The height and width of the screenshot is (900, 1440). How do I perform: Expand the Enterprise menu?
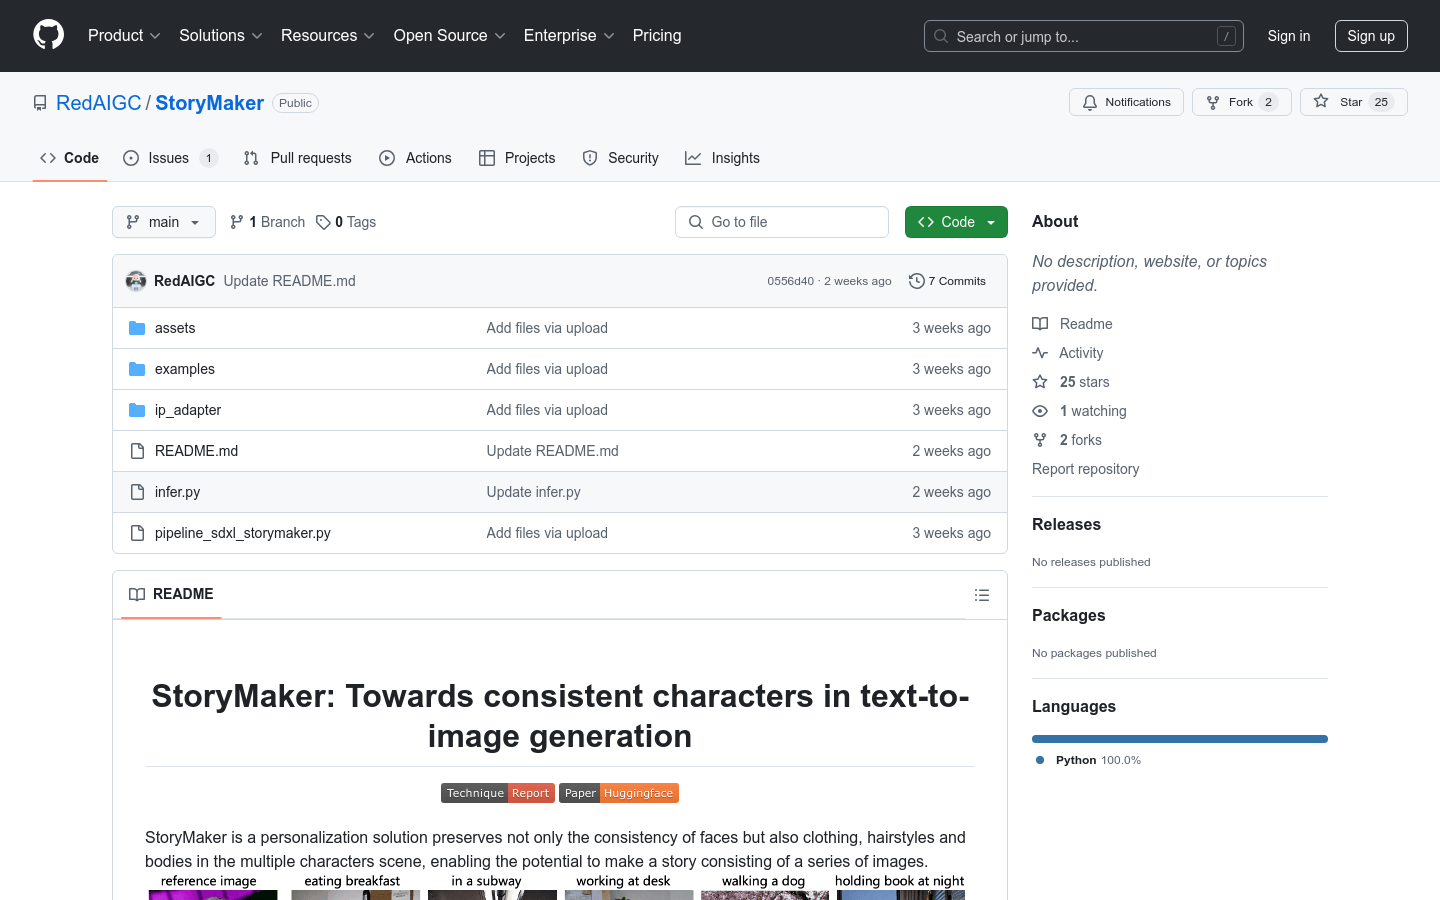(x=569, y=35)
